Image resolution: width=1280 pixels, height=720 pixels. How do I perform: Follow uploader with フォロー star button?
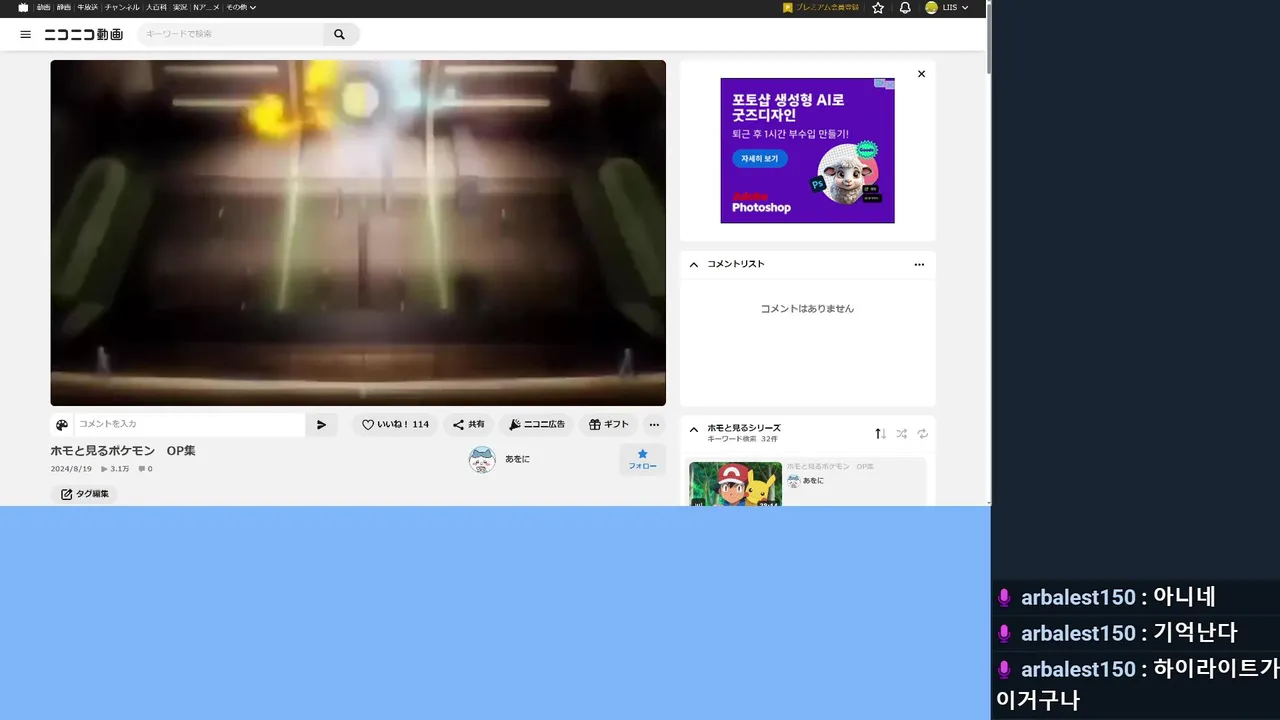pos(642,460)
